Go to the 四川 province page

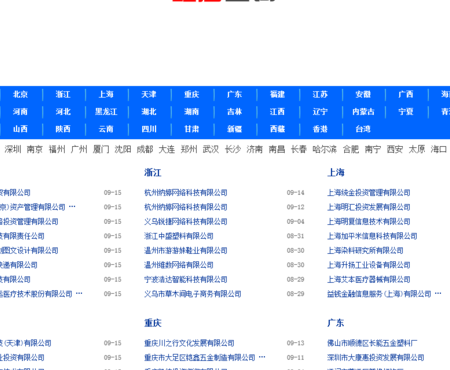[149, 129]
